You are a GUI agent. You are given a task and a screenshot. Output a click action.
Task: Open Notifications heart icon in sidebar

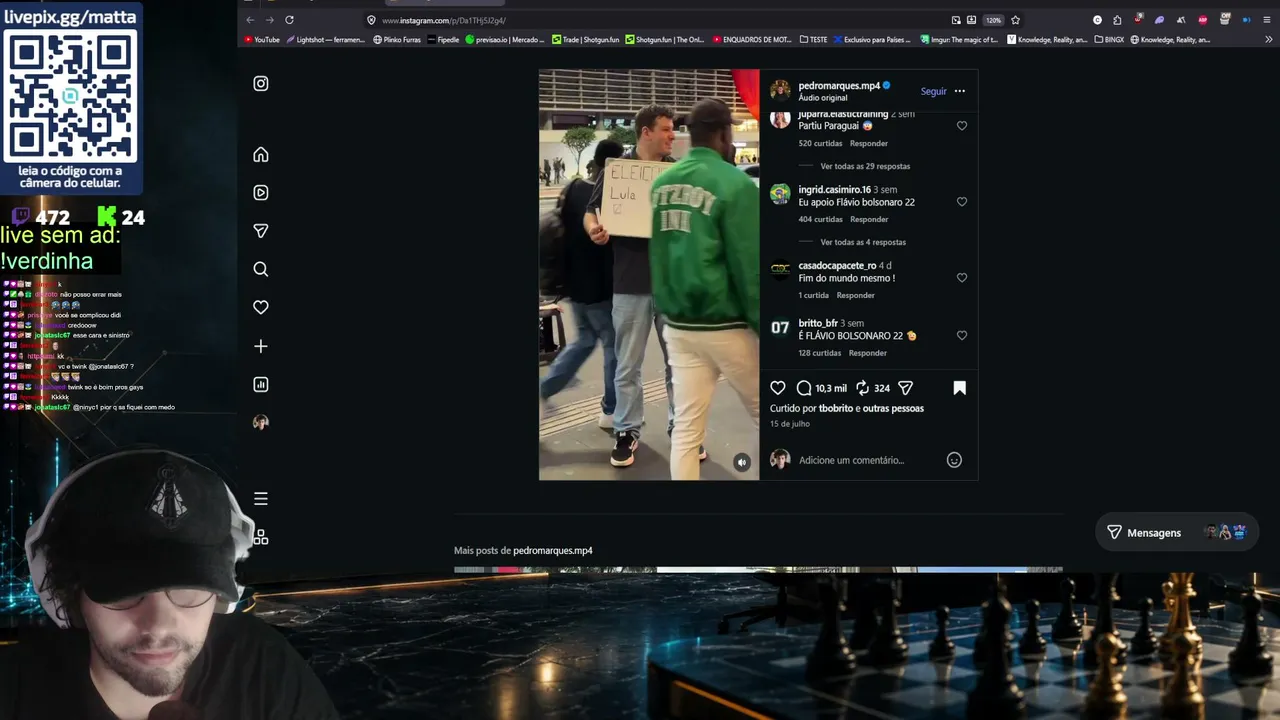click(261, 307)
